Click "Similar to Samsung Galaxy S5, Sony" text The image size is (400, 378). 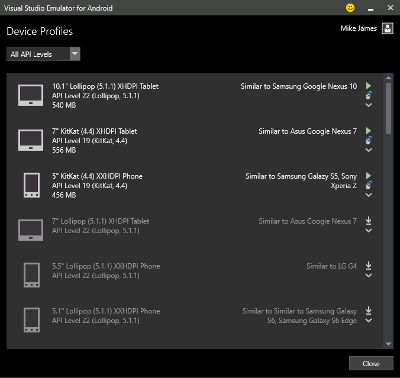[301, 176]
